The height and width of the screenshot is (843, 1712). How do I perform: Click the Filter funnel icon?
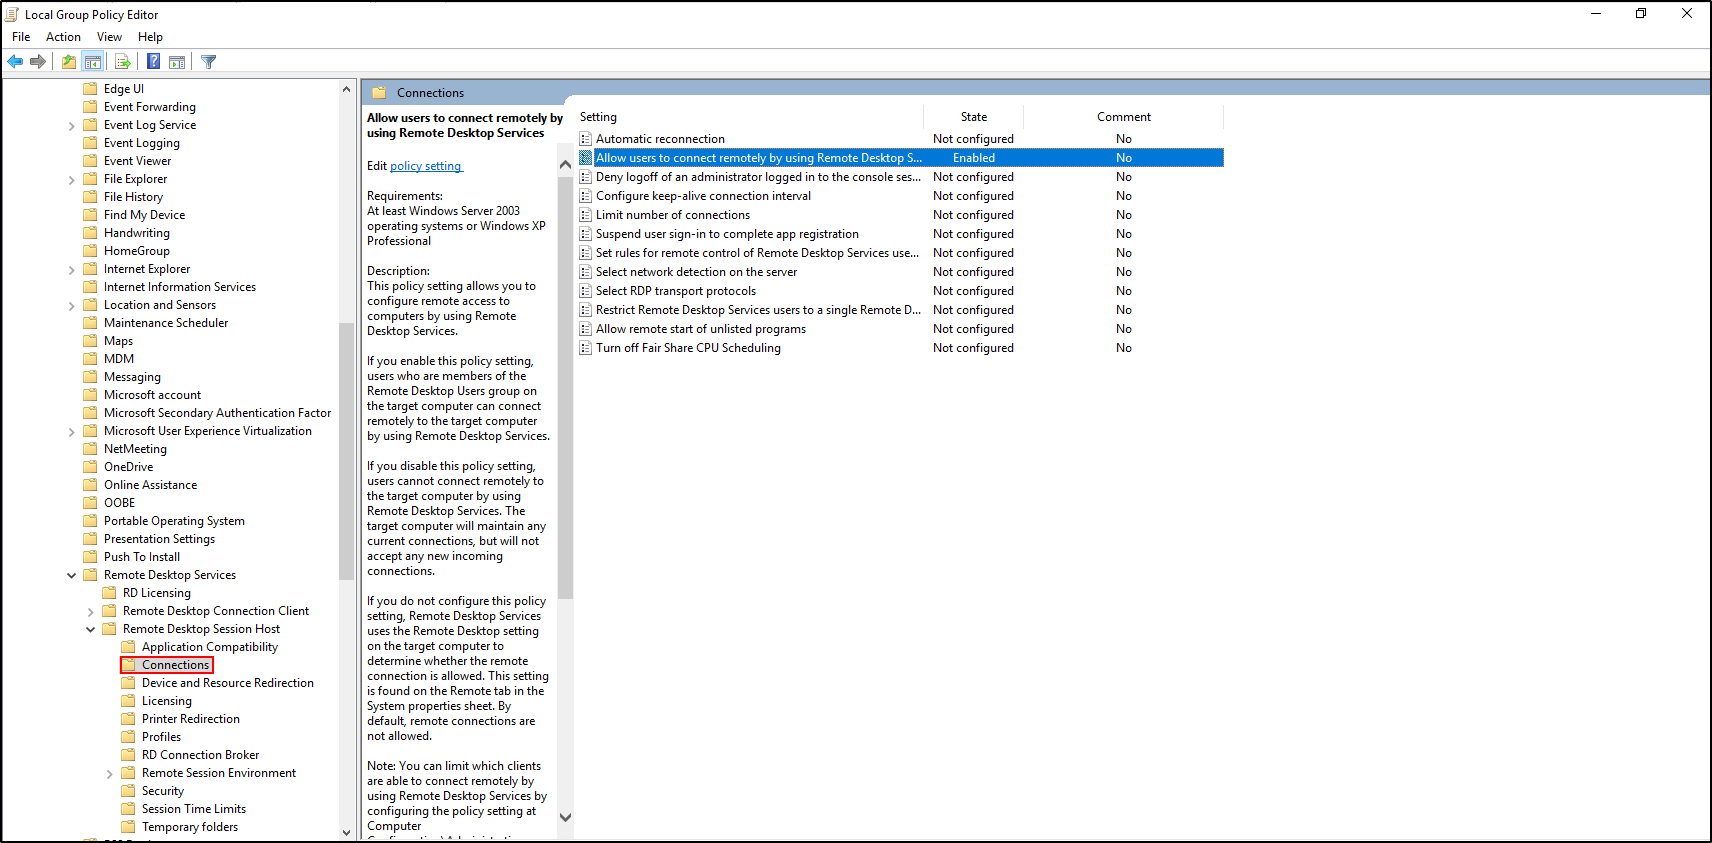tap(208, 62)
